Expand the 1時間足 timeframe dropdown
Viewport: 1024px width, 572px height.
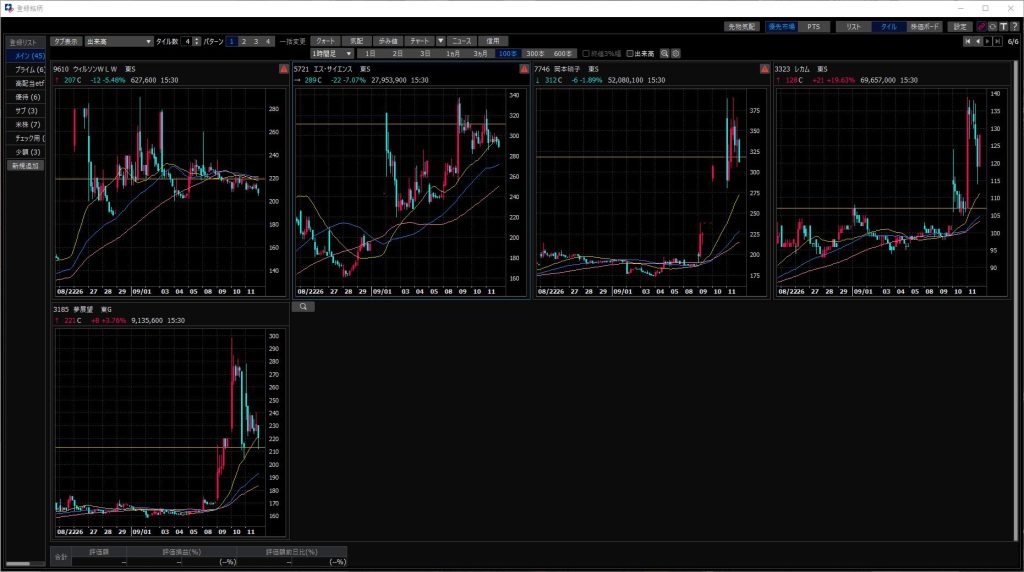click(333, 53)
